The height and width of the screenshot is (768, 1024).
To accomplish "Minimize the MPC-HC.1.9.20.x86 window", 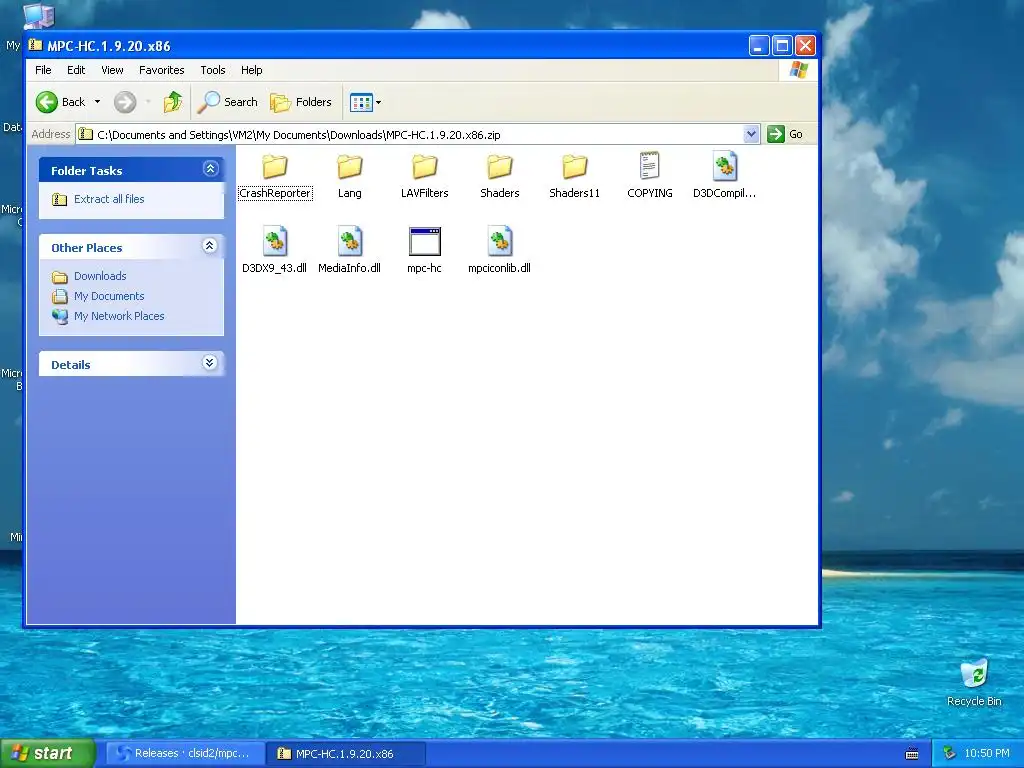I will 758,46.
